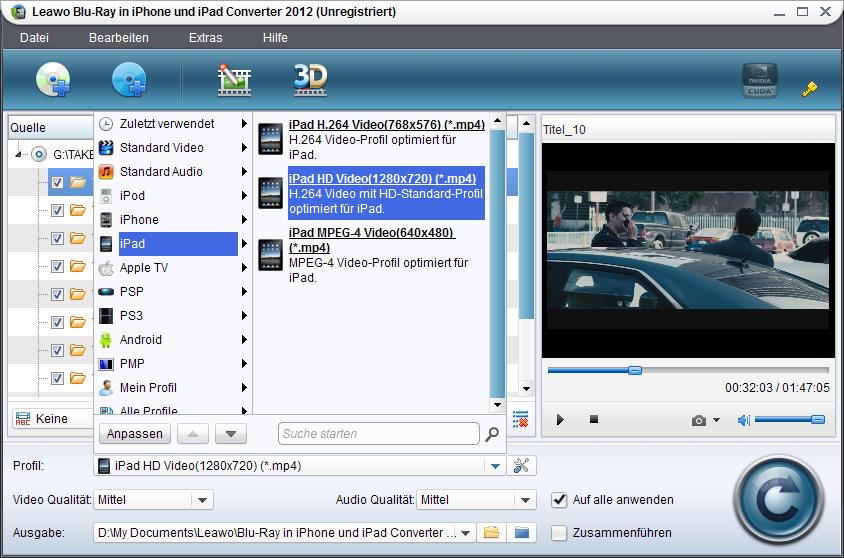Open the video edit toolbar icon
The width and height of the screenshot is (844, 558).
[x=234, y=80]
